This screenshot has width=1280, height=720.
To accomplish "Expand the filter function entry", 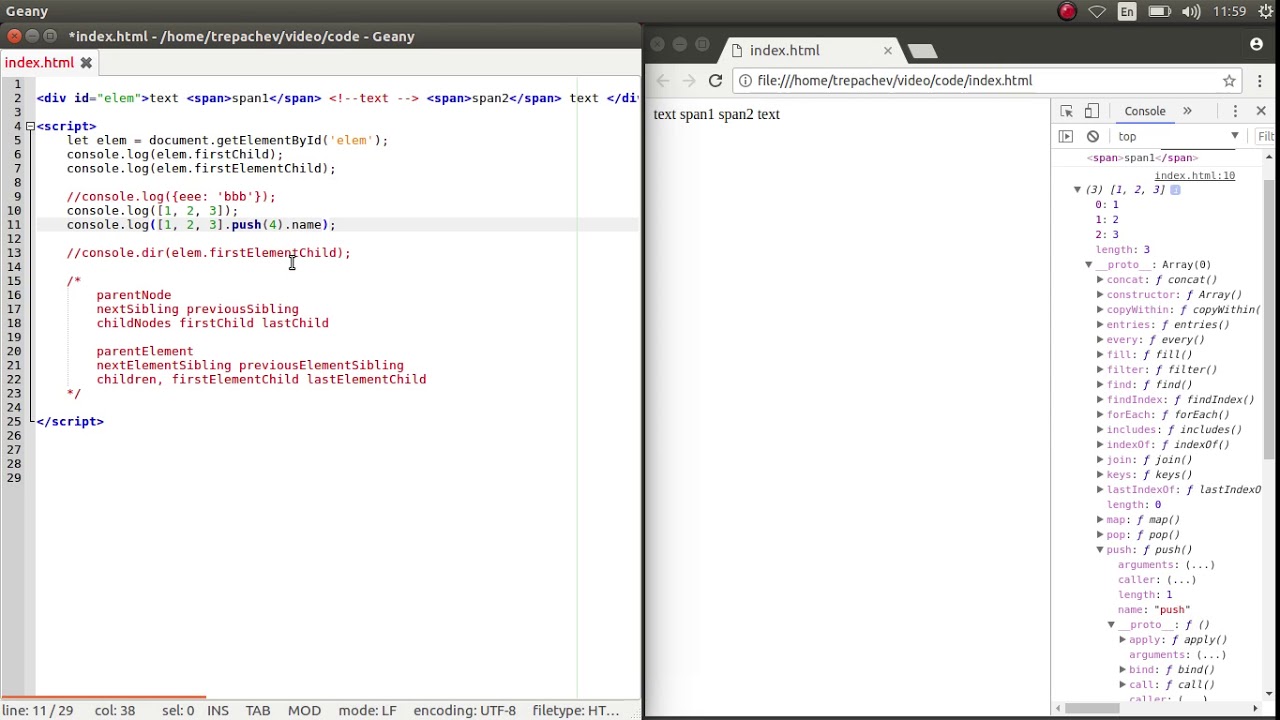I will [x=1100, y=370].
